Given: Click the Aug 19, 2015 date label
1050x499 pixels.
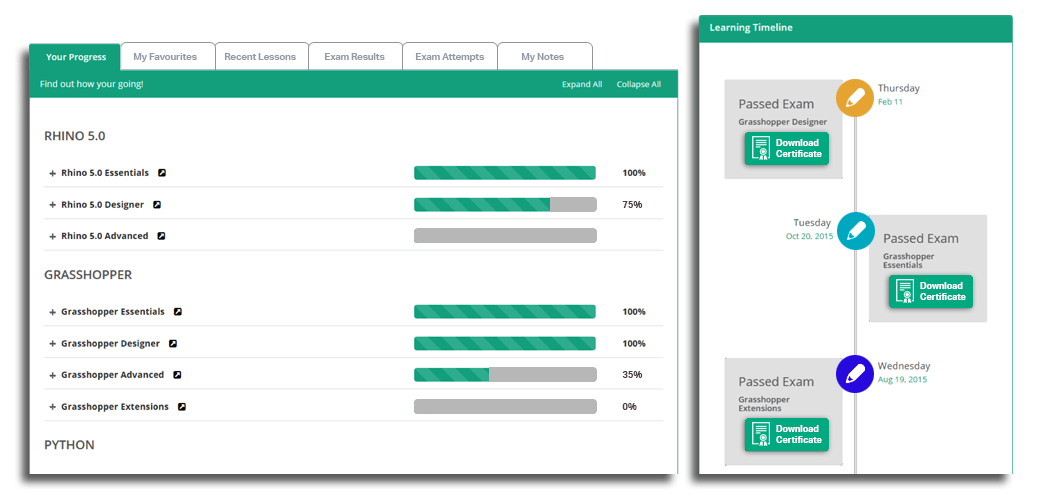Looking at the screenshot, I should point(902,379).
